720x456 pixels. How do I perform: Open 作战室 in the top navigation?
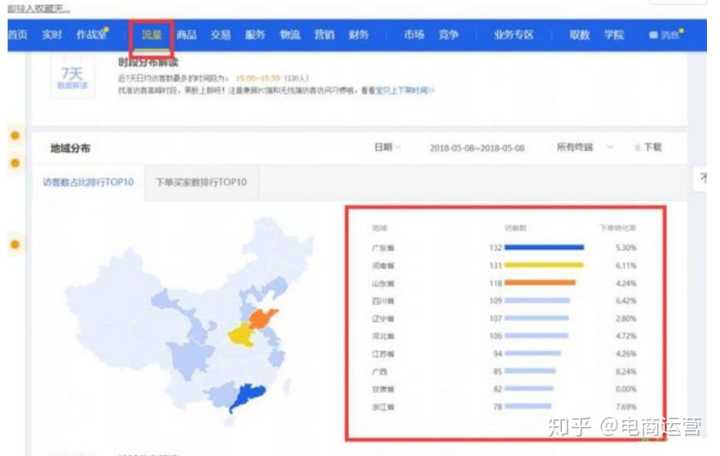(91, 35)
